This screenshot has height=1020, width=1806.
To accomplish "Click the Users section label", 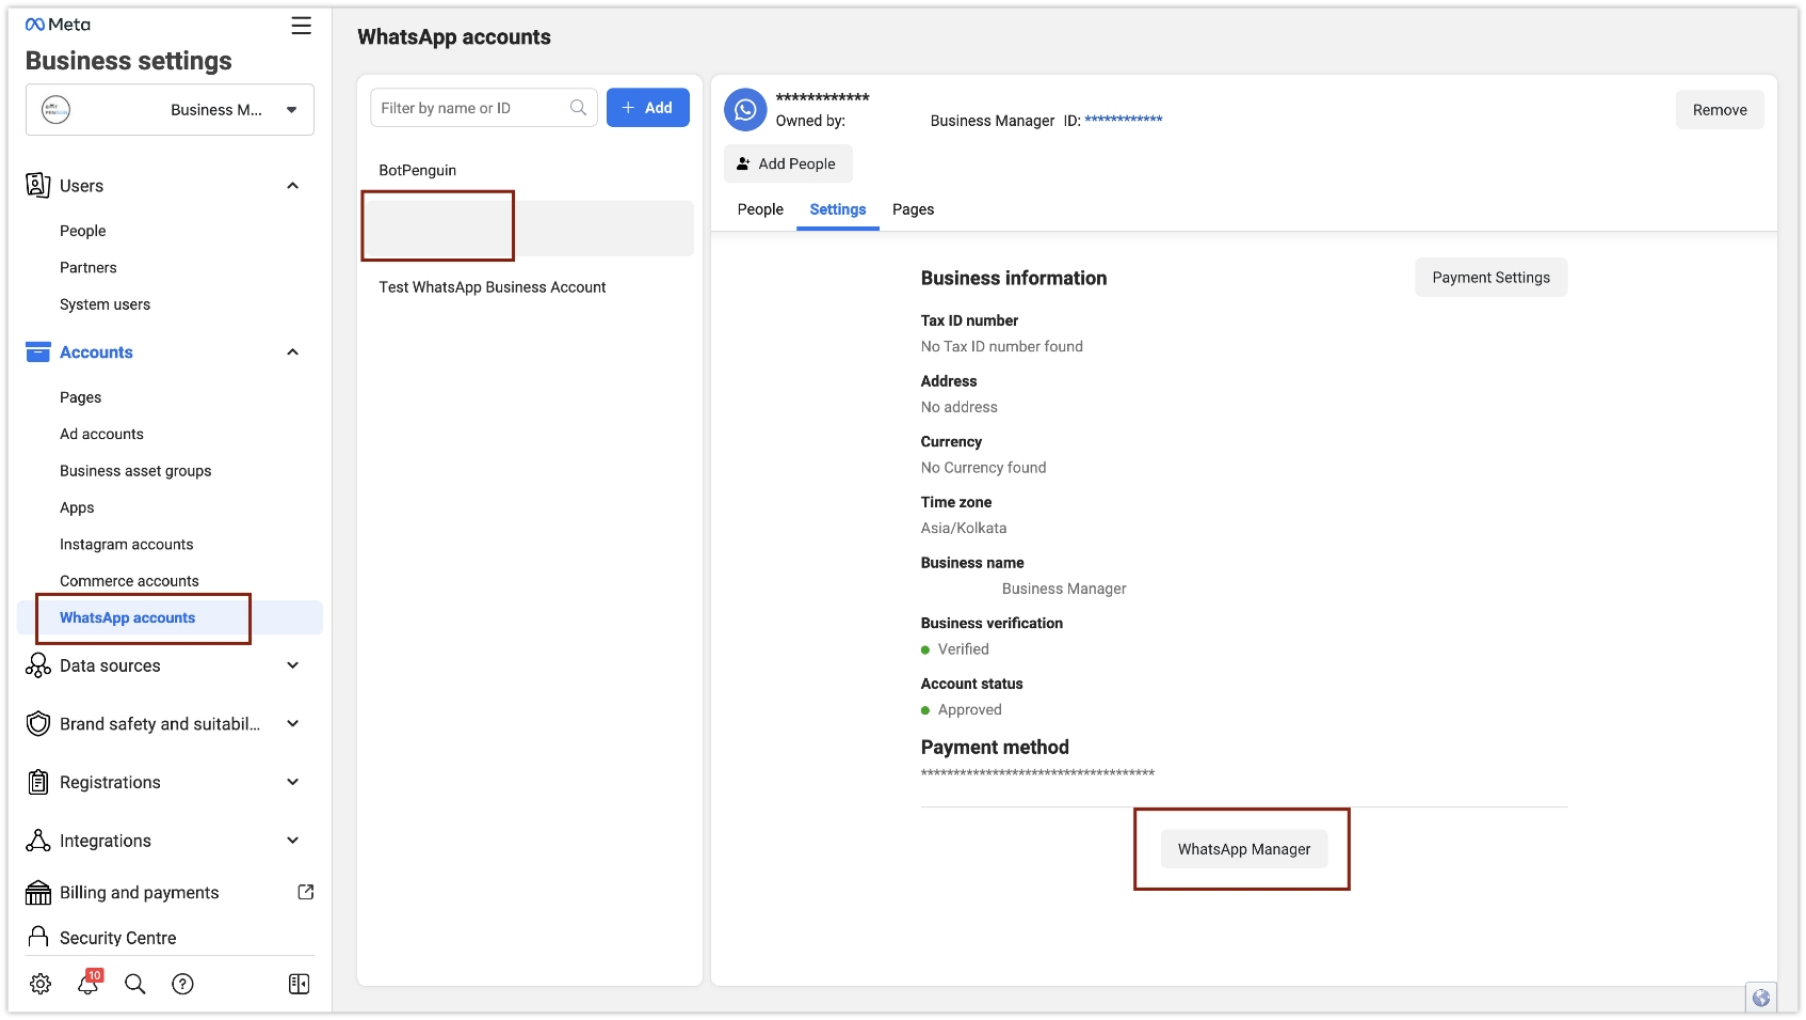I will point(82,186).
